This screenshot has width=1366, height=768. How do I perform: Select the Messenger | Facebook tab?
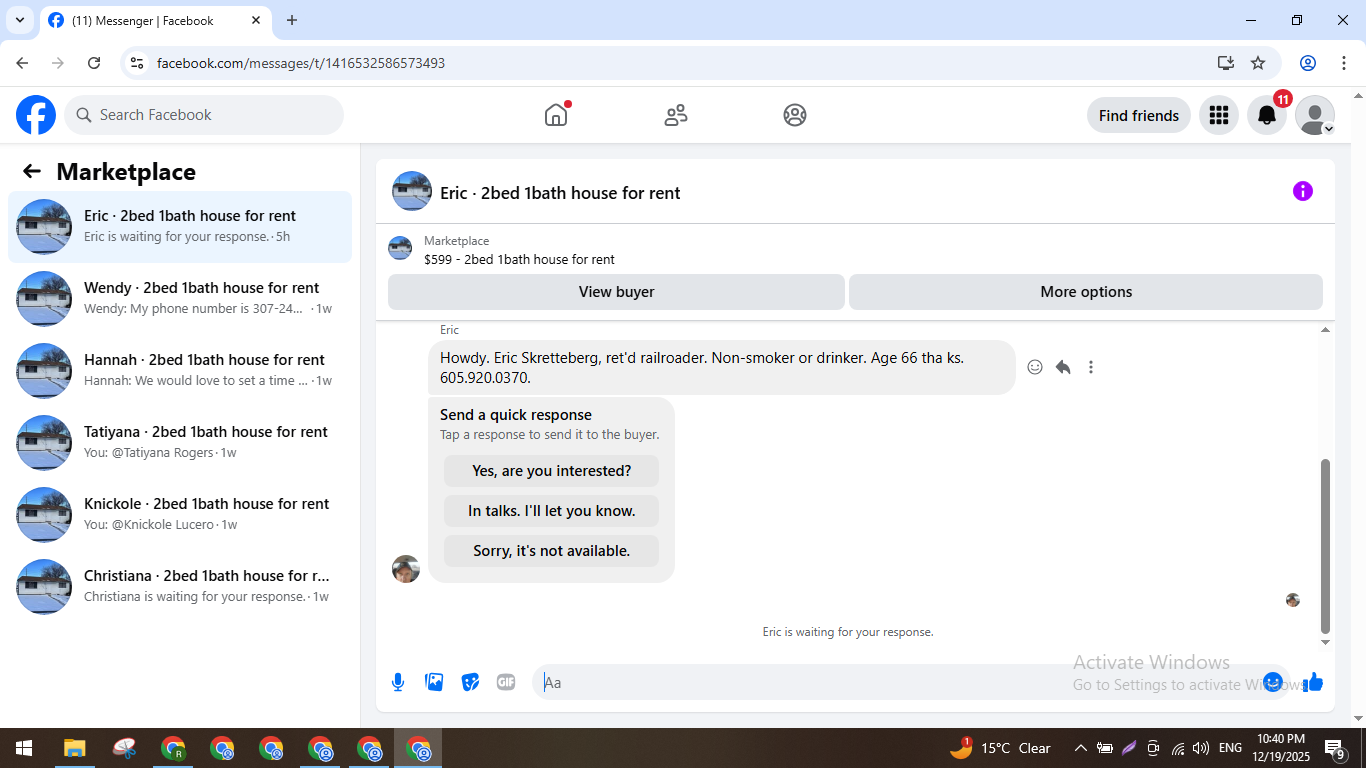(x=155, y=20)
